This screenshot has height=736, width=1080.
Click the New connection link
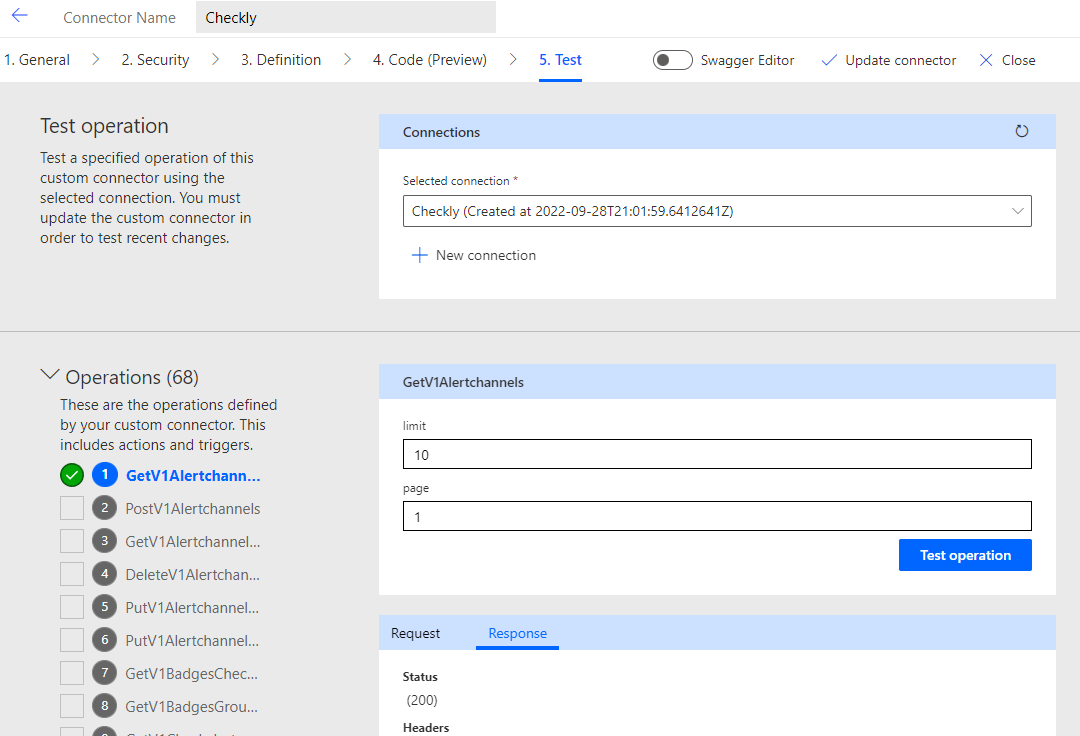(486, 255)
